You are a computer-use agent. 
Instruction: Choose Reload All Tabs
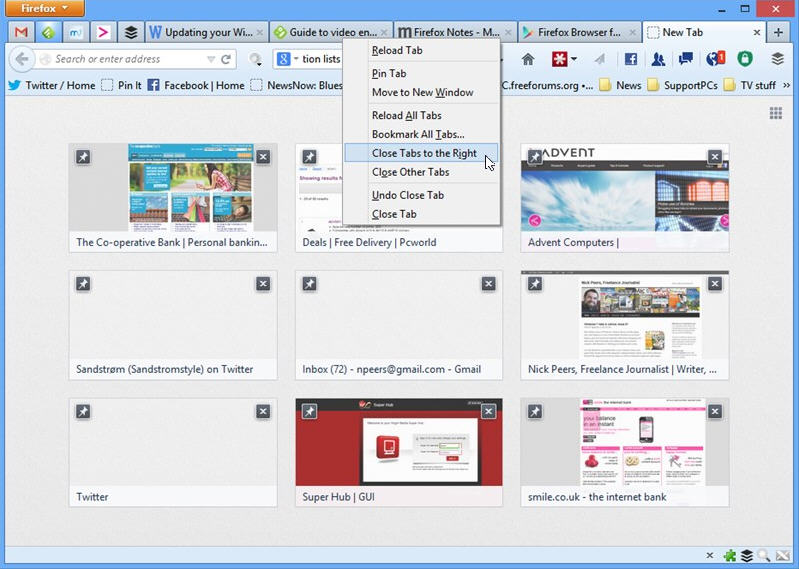click(x=422, y=115)
